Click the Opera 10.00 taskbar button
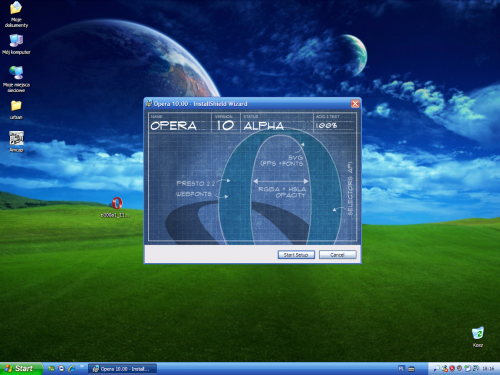500x375 pixels. pyautogui.click(x=122, y=369)
